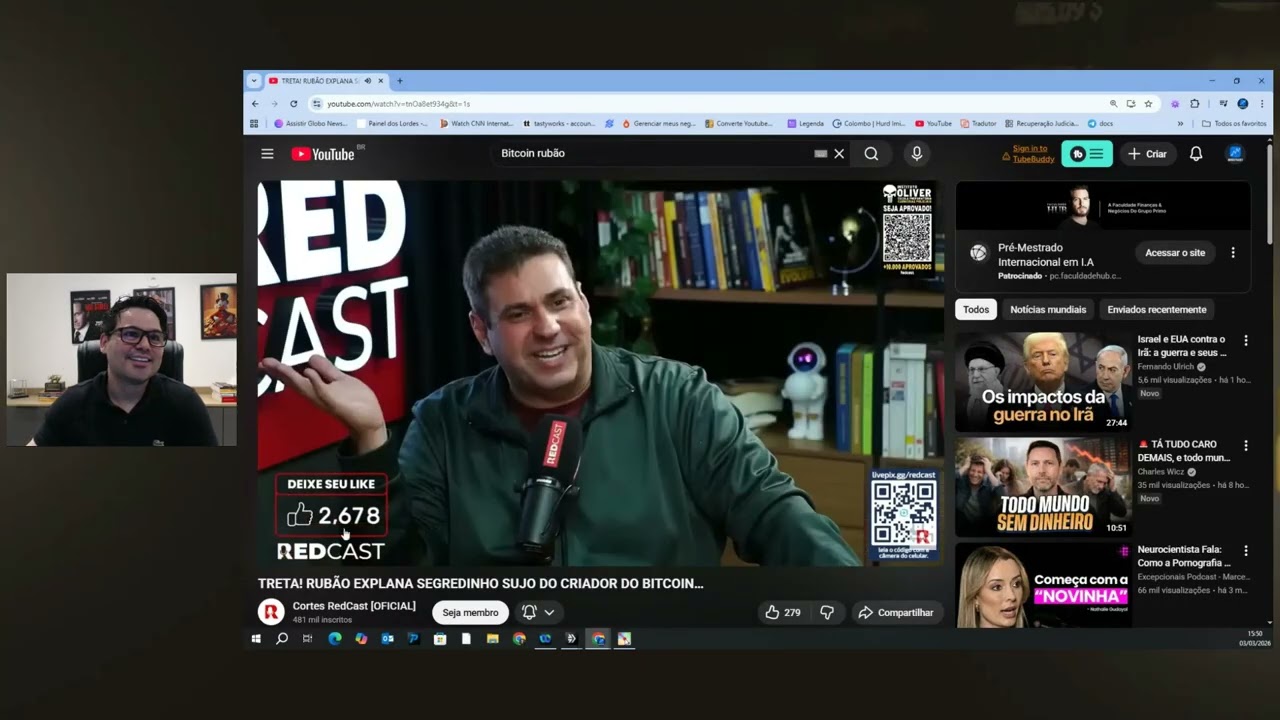Viewport: 1280px width, 720px height.
Task: Open a new tab with plus button
Action: pos(399,81)
